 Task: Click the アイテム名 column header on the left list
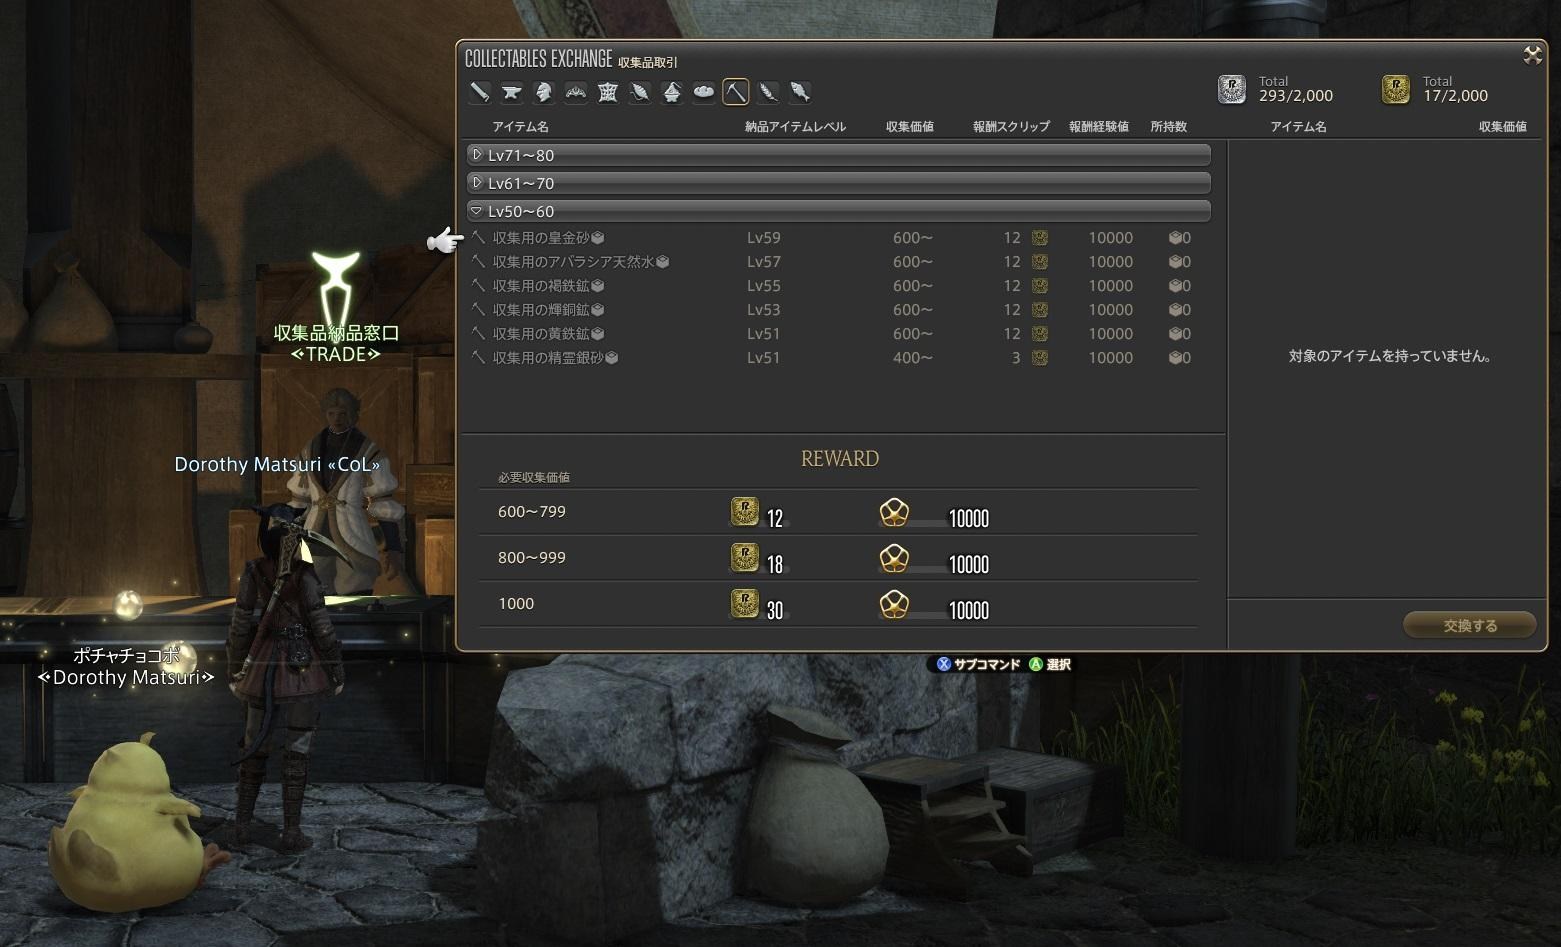pos(520,127)
